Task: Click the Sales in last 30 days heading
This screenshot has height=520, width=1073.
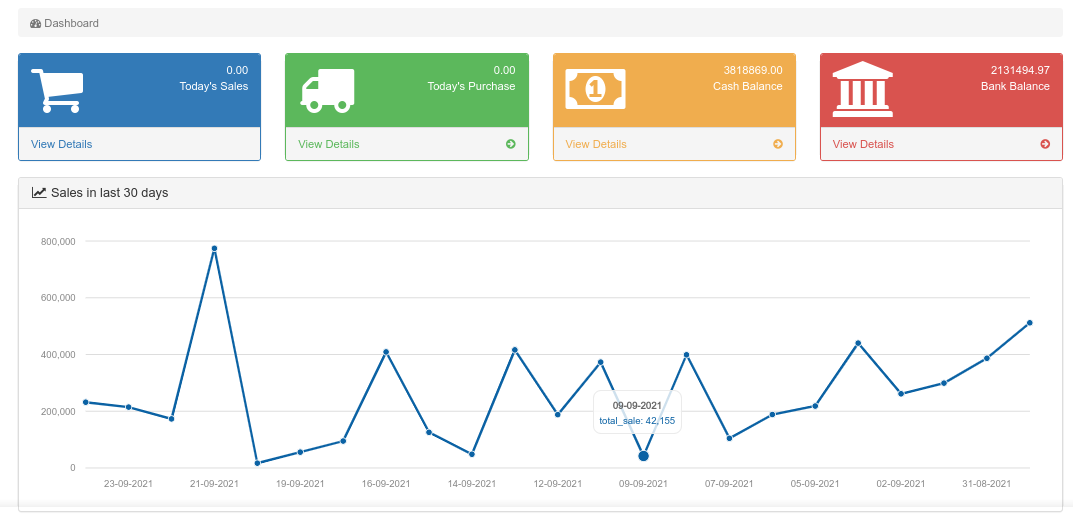Action: [109, 193]
